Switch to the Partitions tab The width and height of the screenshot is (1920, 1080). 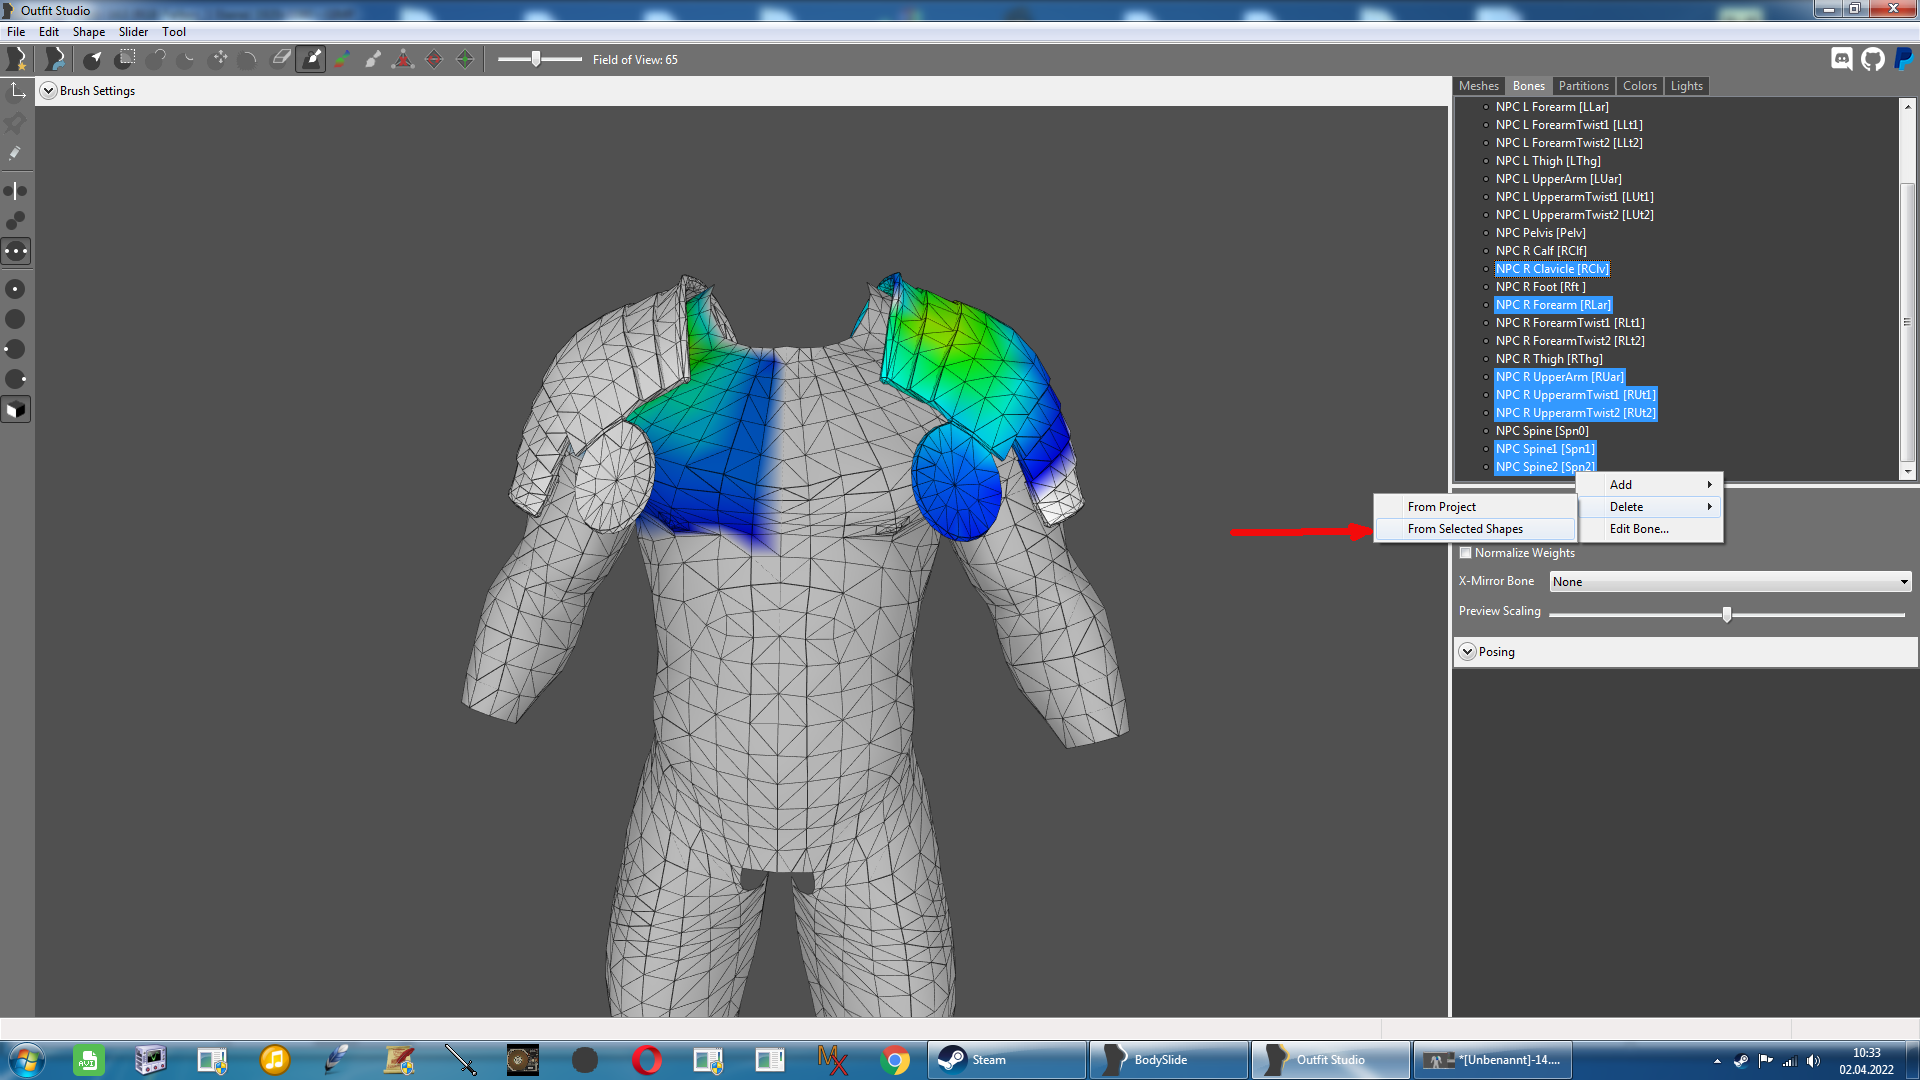pos(1584,86)
